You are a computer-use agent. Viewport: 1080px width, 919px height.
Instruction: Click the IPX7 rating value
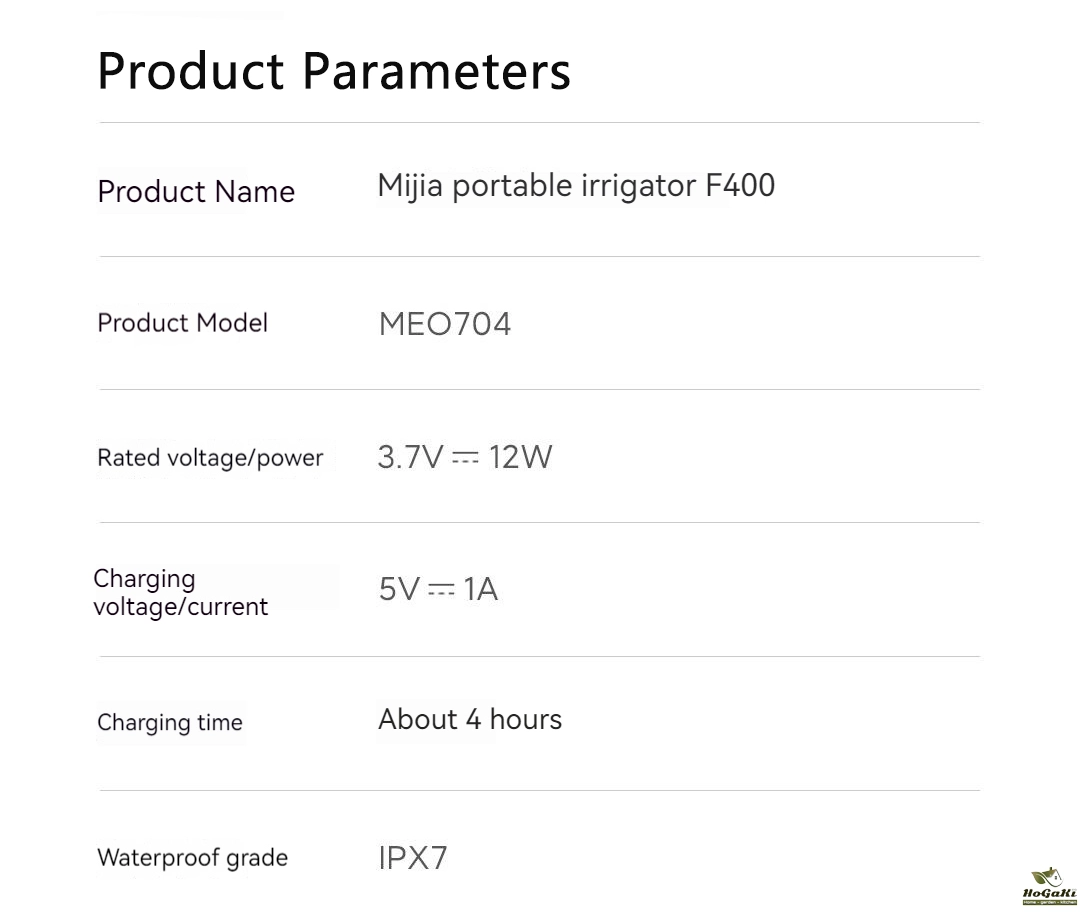click(413, 858)
